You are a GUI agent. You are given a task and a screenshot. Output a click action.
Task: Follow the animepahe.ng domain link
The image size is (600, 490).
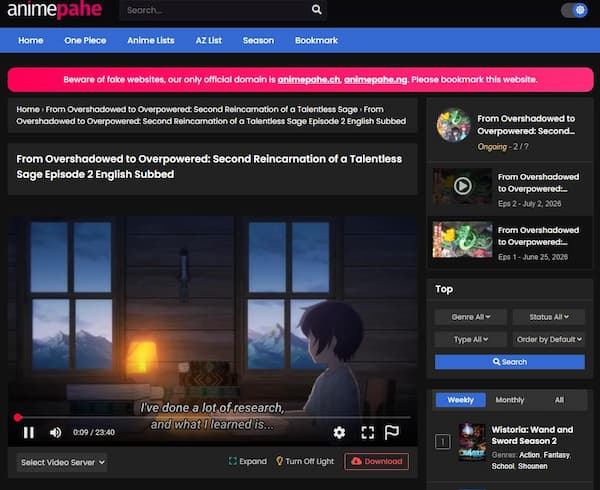(x=375, y=80)
